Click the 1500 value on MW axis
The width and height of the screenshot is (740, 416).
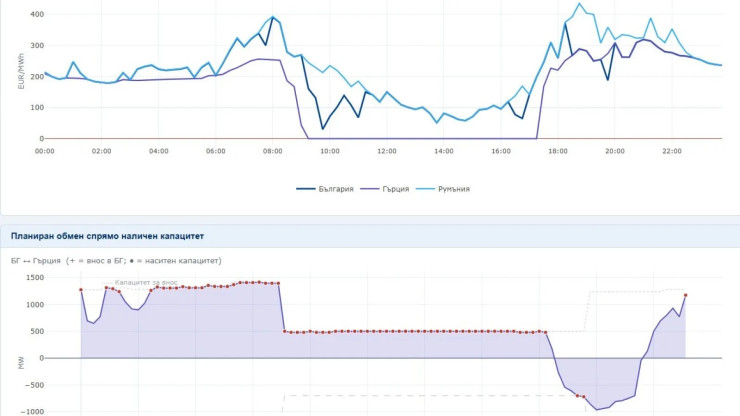tap(35, 278)
